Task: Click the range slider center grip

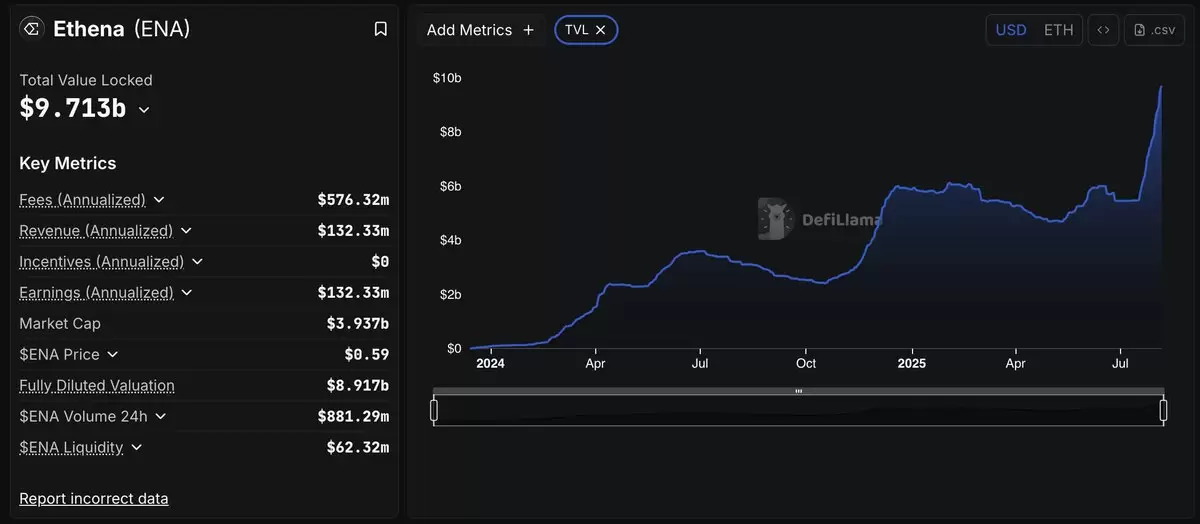Action: pos(799,391)
